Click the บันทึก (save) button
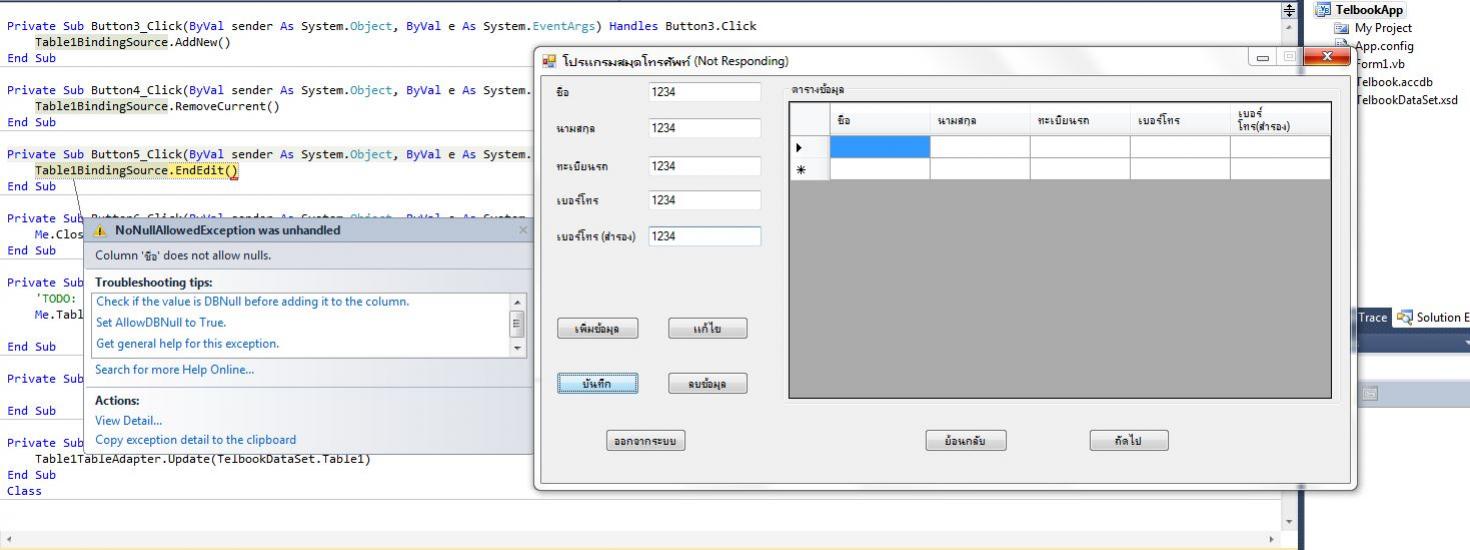 tap(598, 384)
